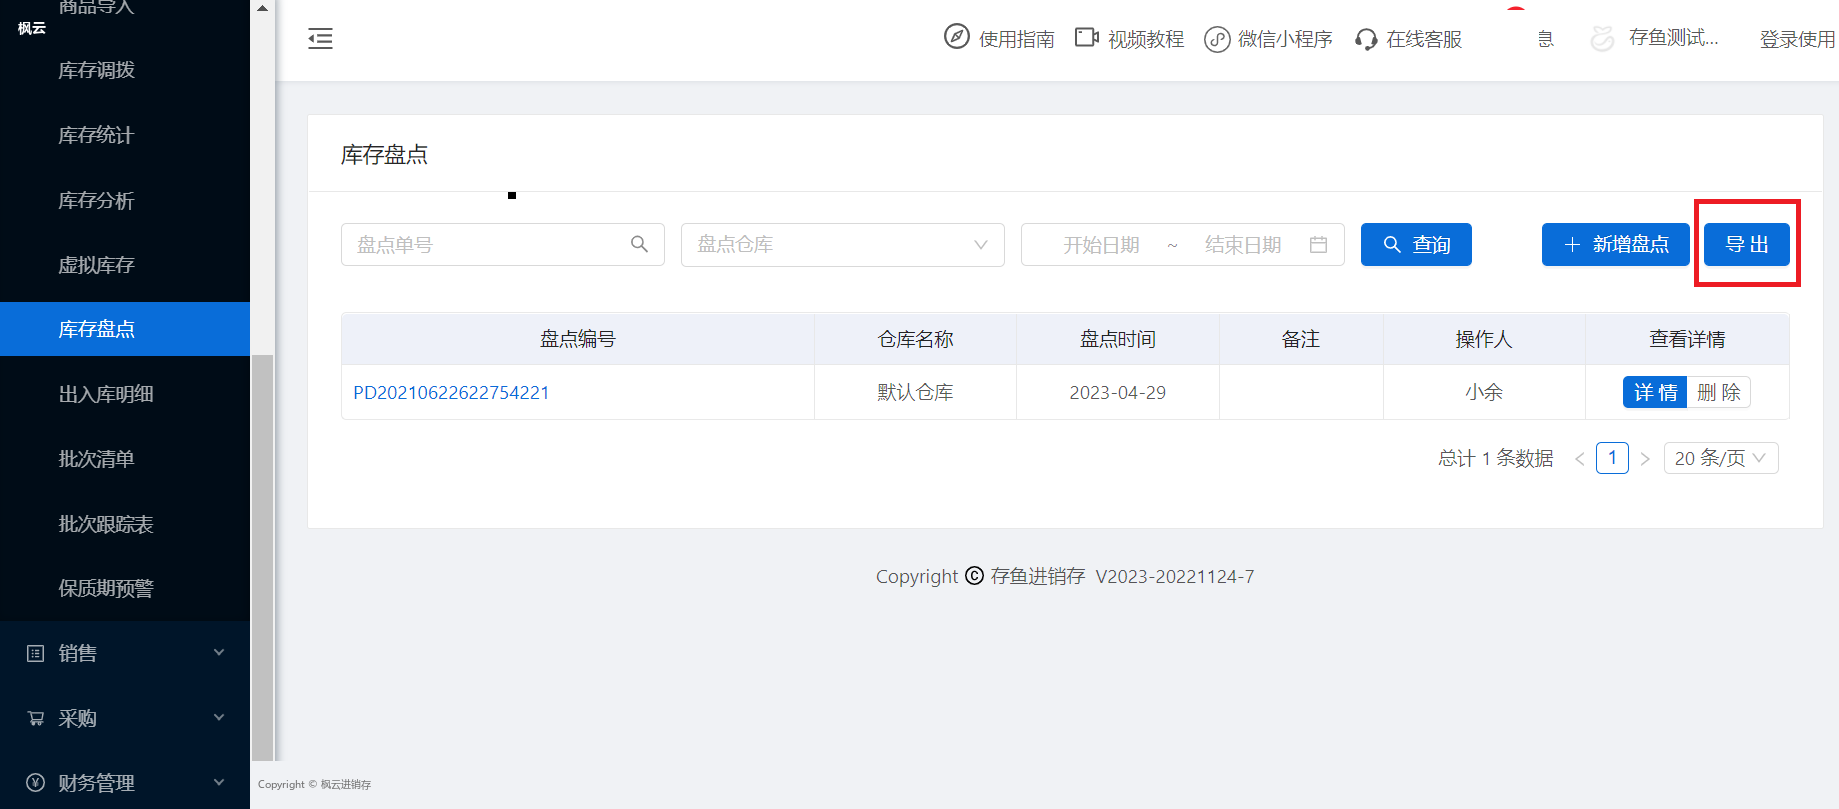
Task: Select 库存盘点 in the sidebar
Action: click(125, 329)
